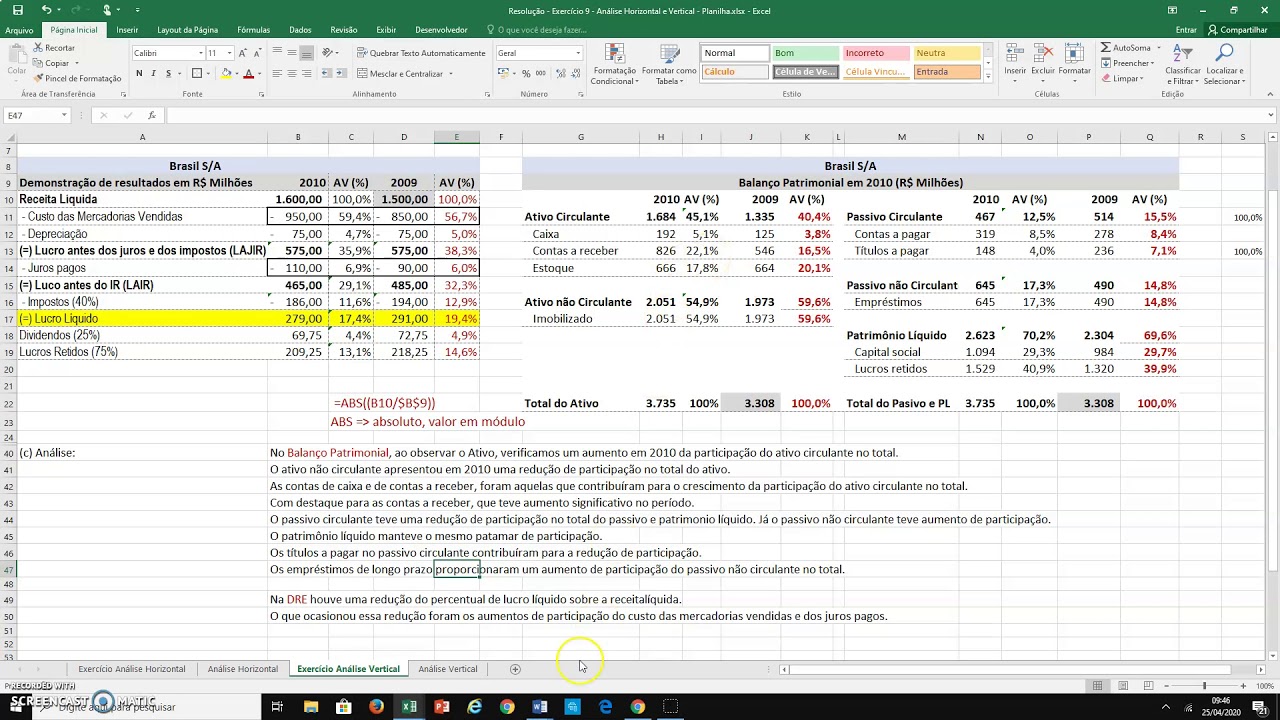Apply the Neutra cell style
This screenshot has width=1280, height=720.
click(946, 53)
